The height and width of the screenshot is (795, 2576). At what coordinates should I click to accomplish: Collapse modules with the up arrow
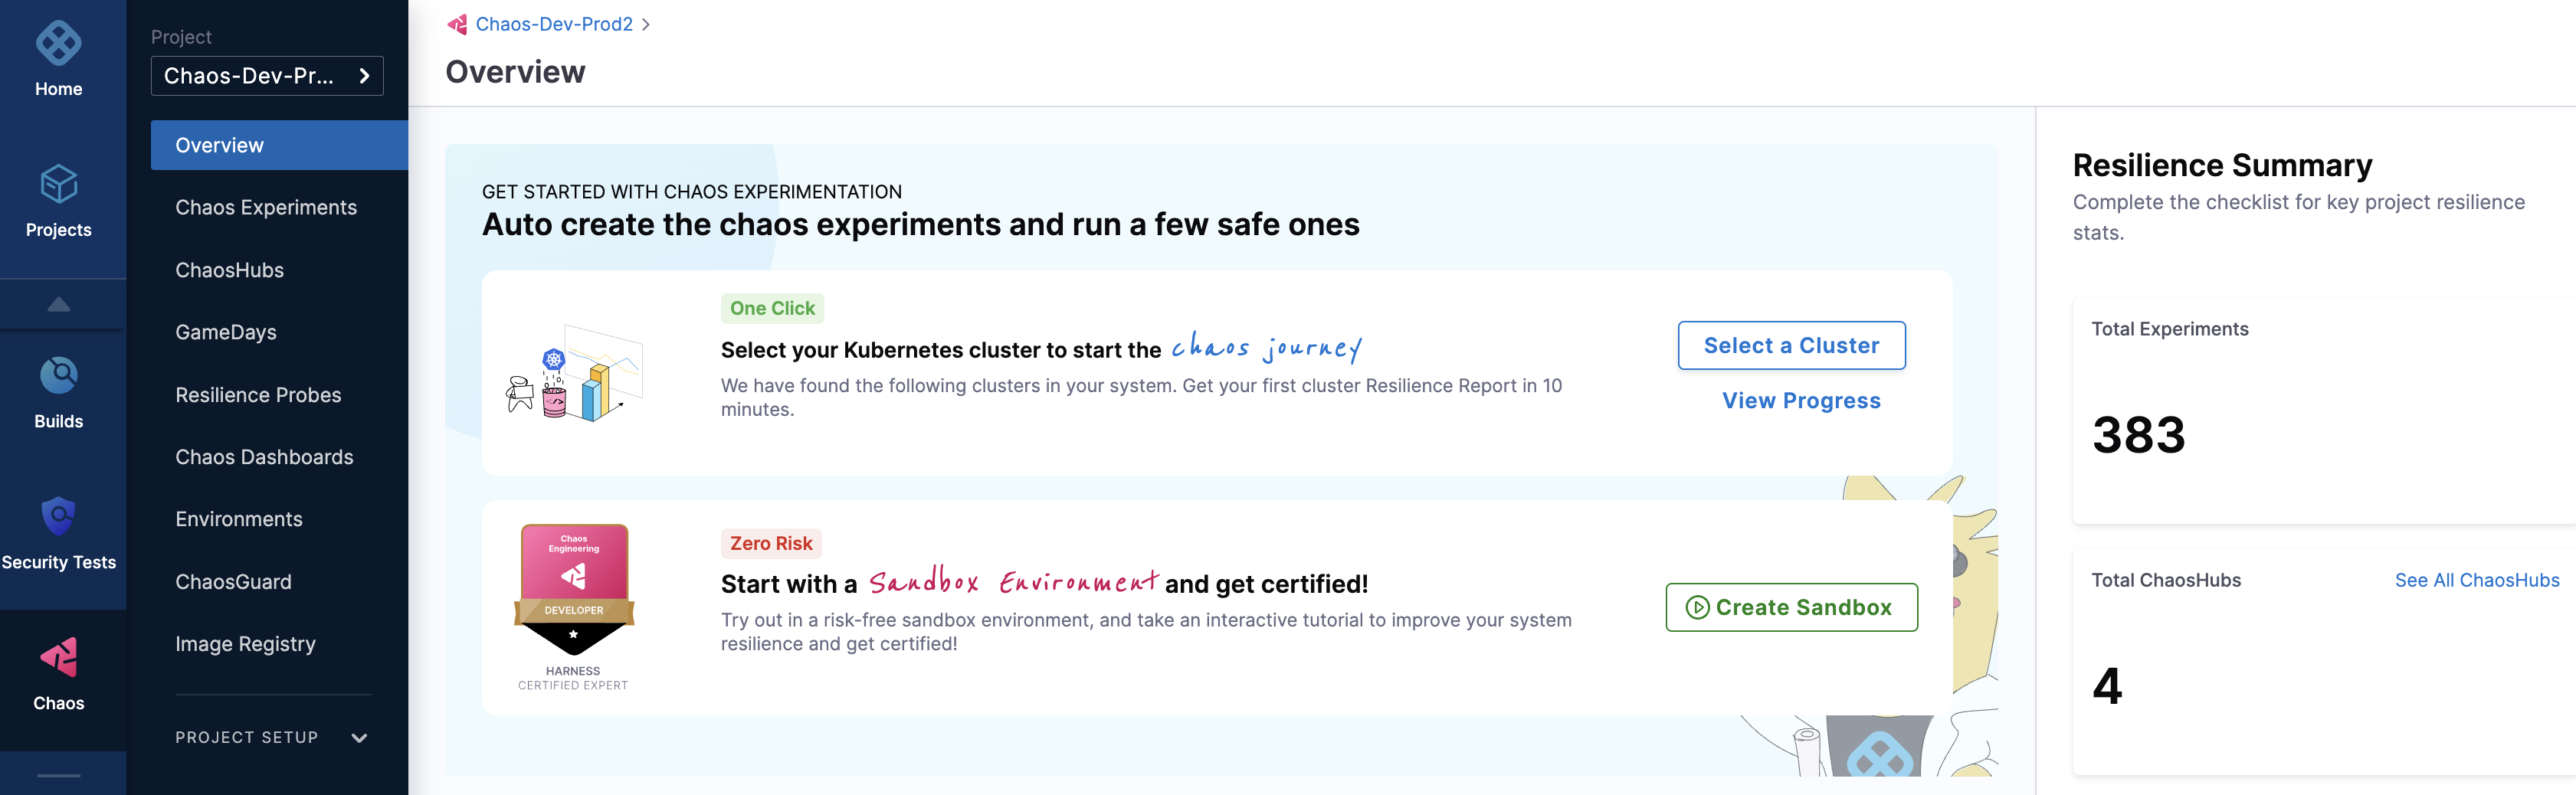coord(58,304)
